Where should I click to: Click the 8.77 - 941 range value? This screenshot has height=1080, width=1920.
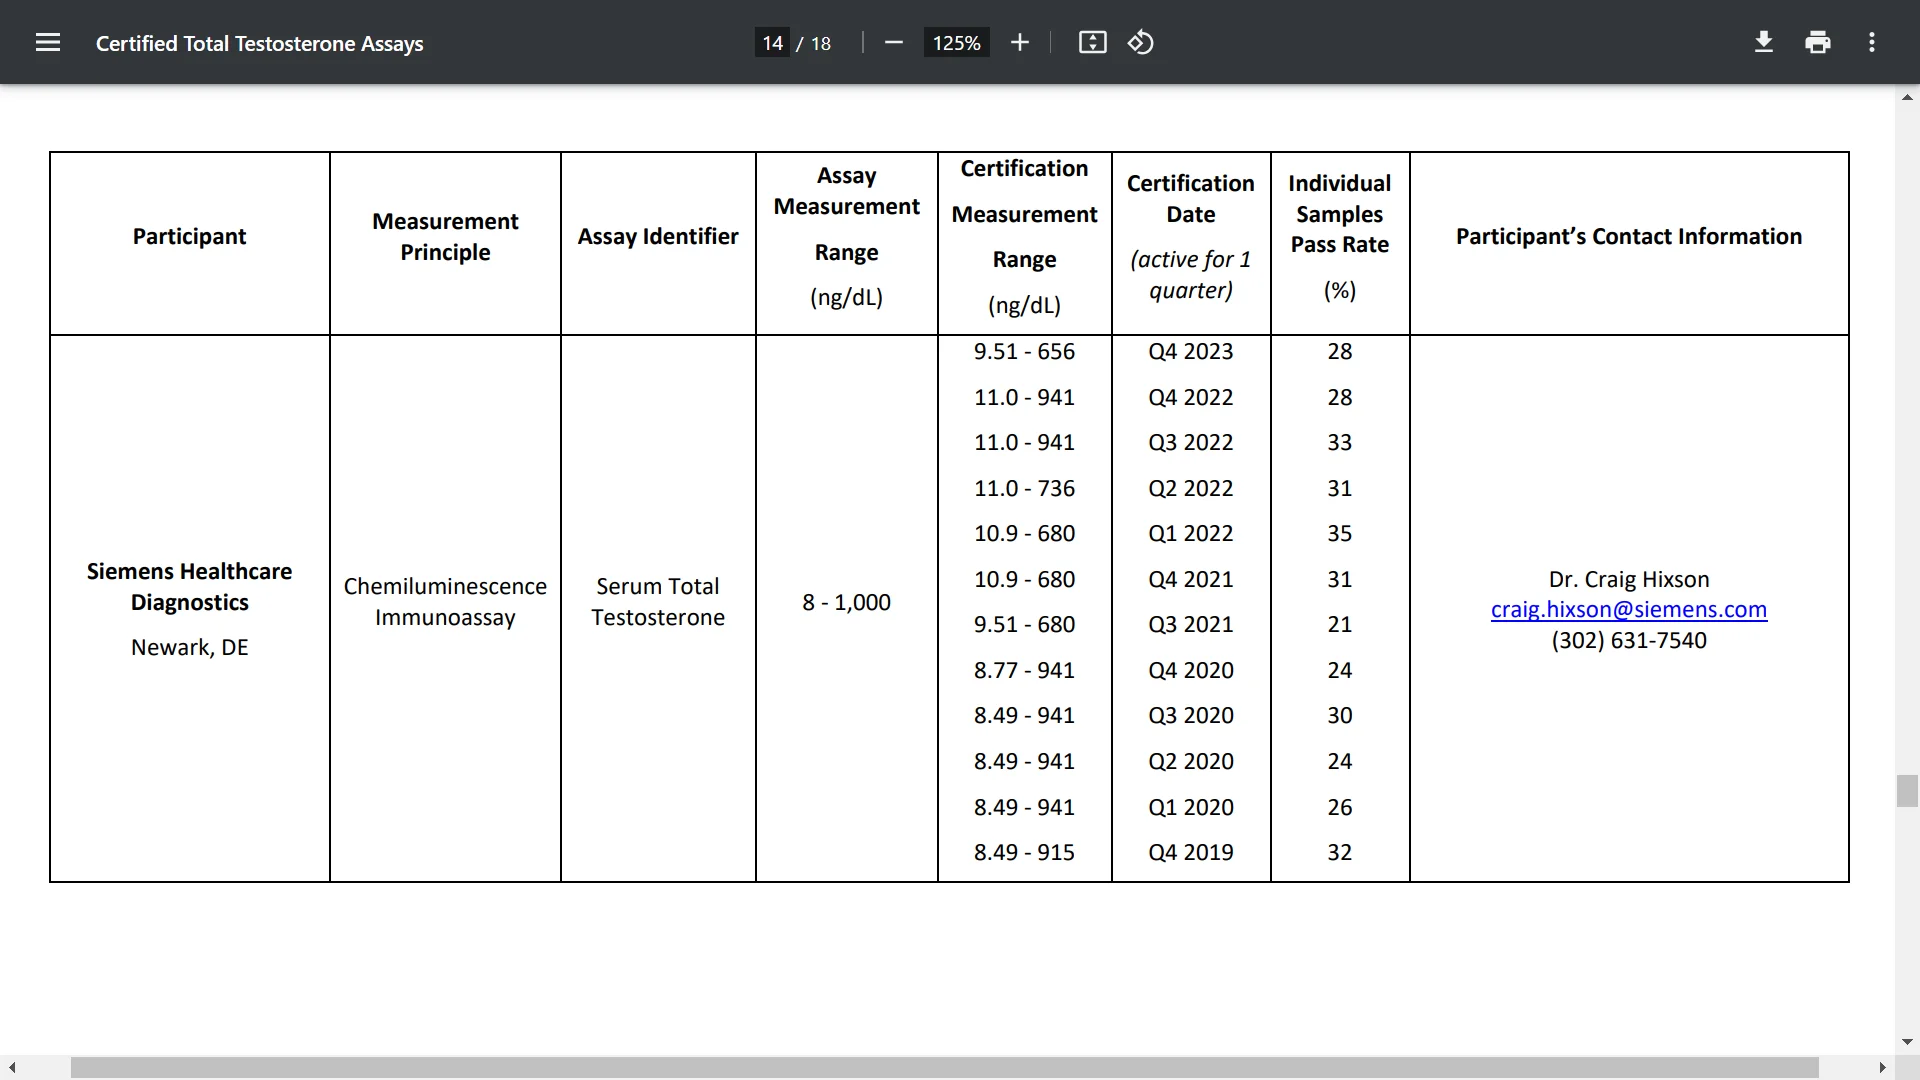click(1024, 671)
